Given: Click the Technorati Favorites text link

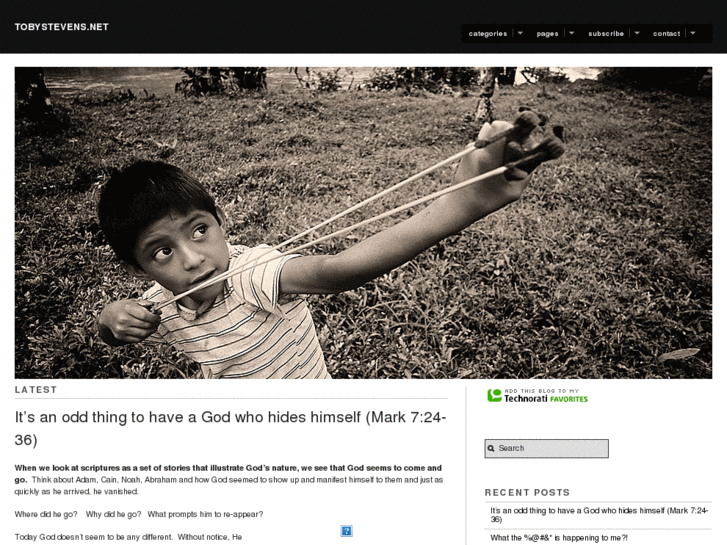Looking at the screenshot, I should pyautogui.click(x=546, y=398).
